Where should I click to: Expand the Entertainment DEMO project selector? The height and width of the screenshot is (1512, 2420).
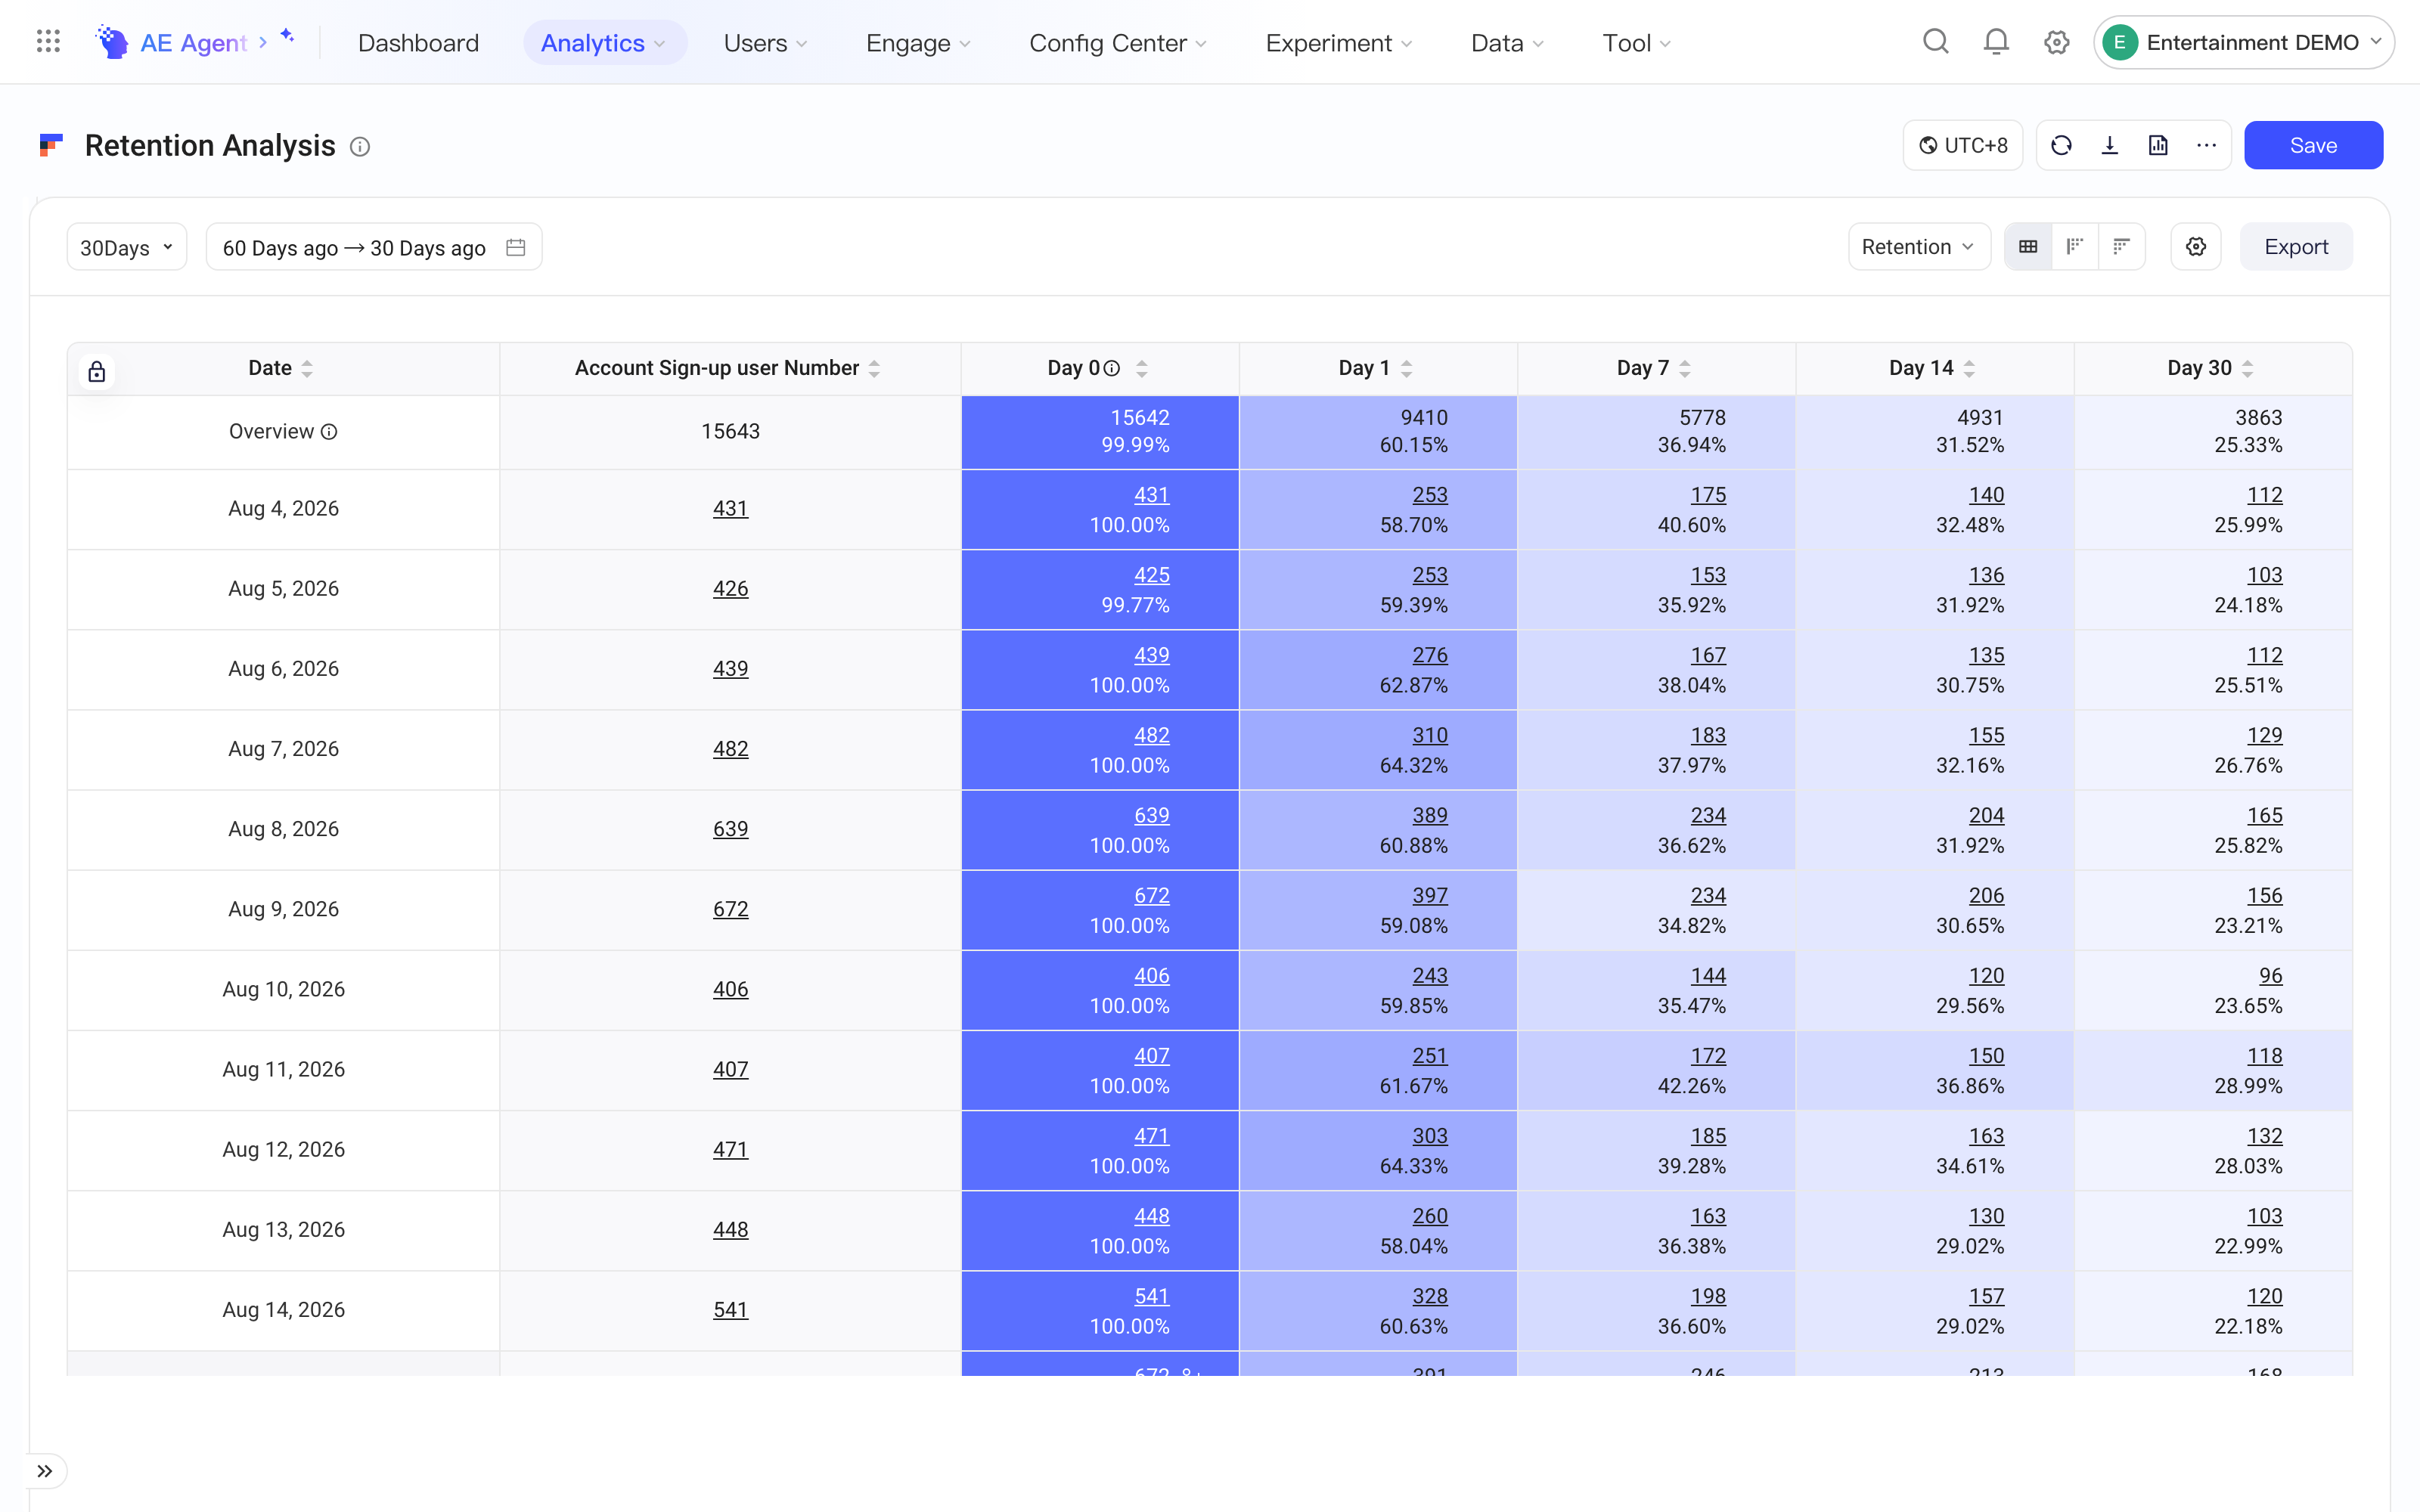2243,42
